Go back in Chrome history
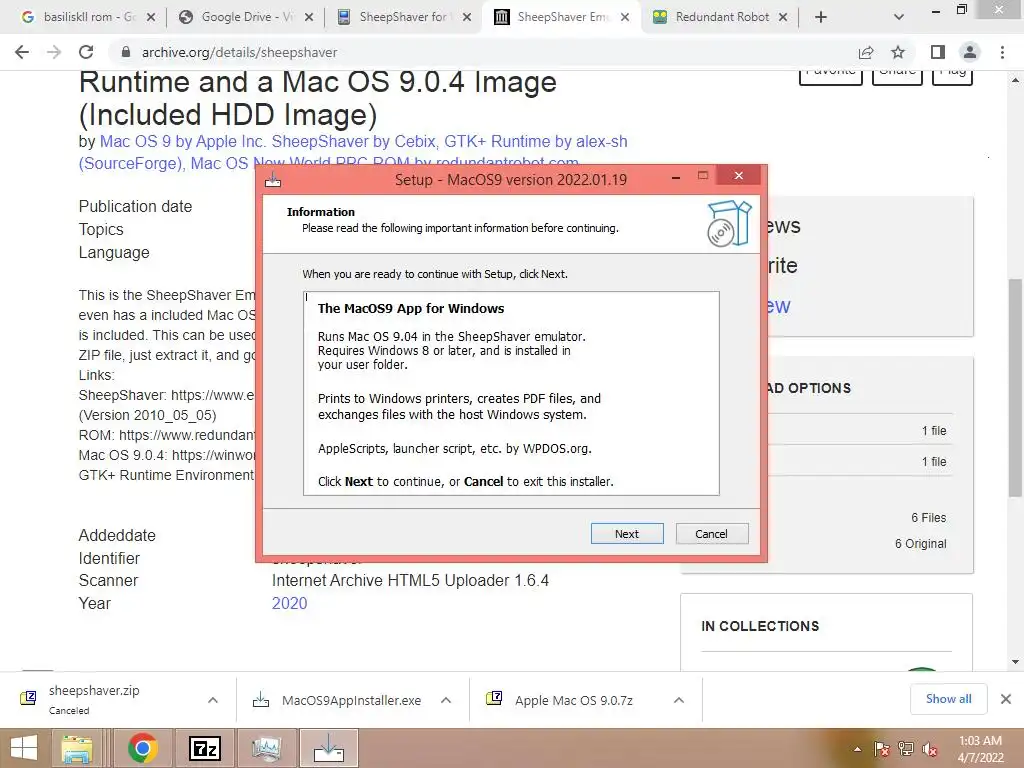 (22, 52)
